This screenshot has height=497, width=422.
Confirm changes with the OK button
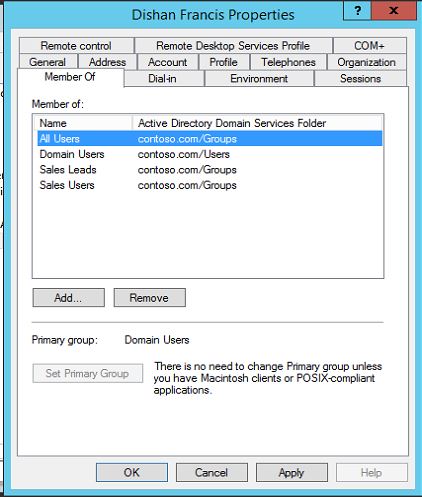click(132, 472)
